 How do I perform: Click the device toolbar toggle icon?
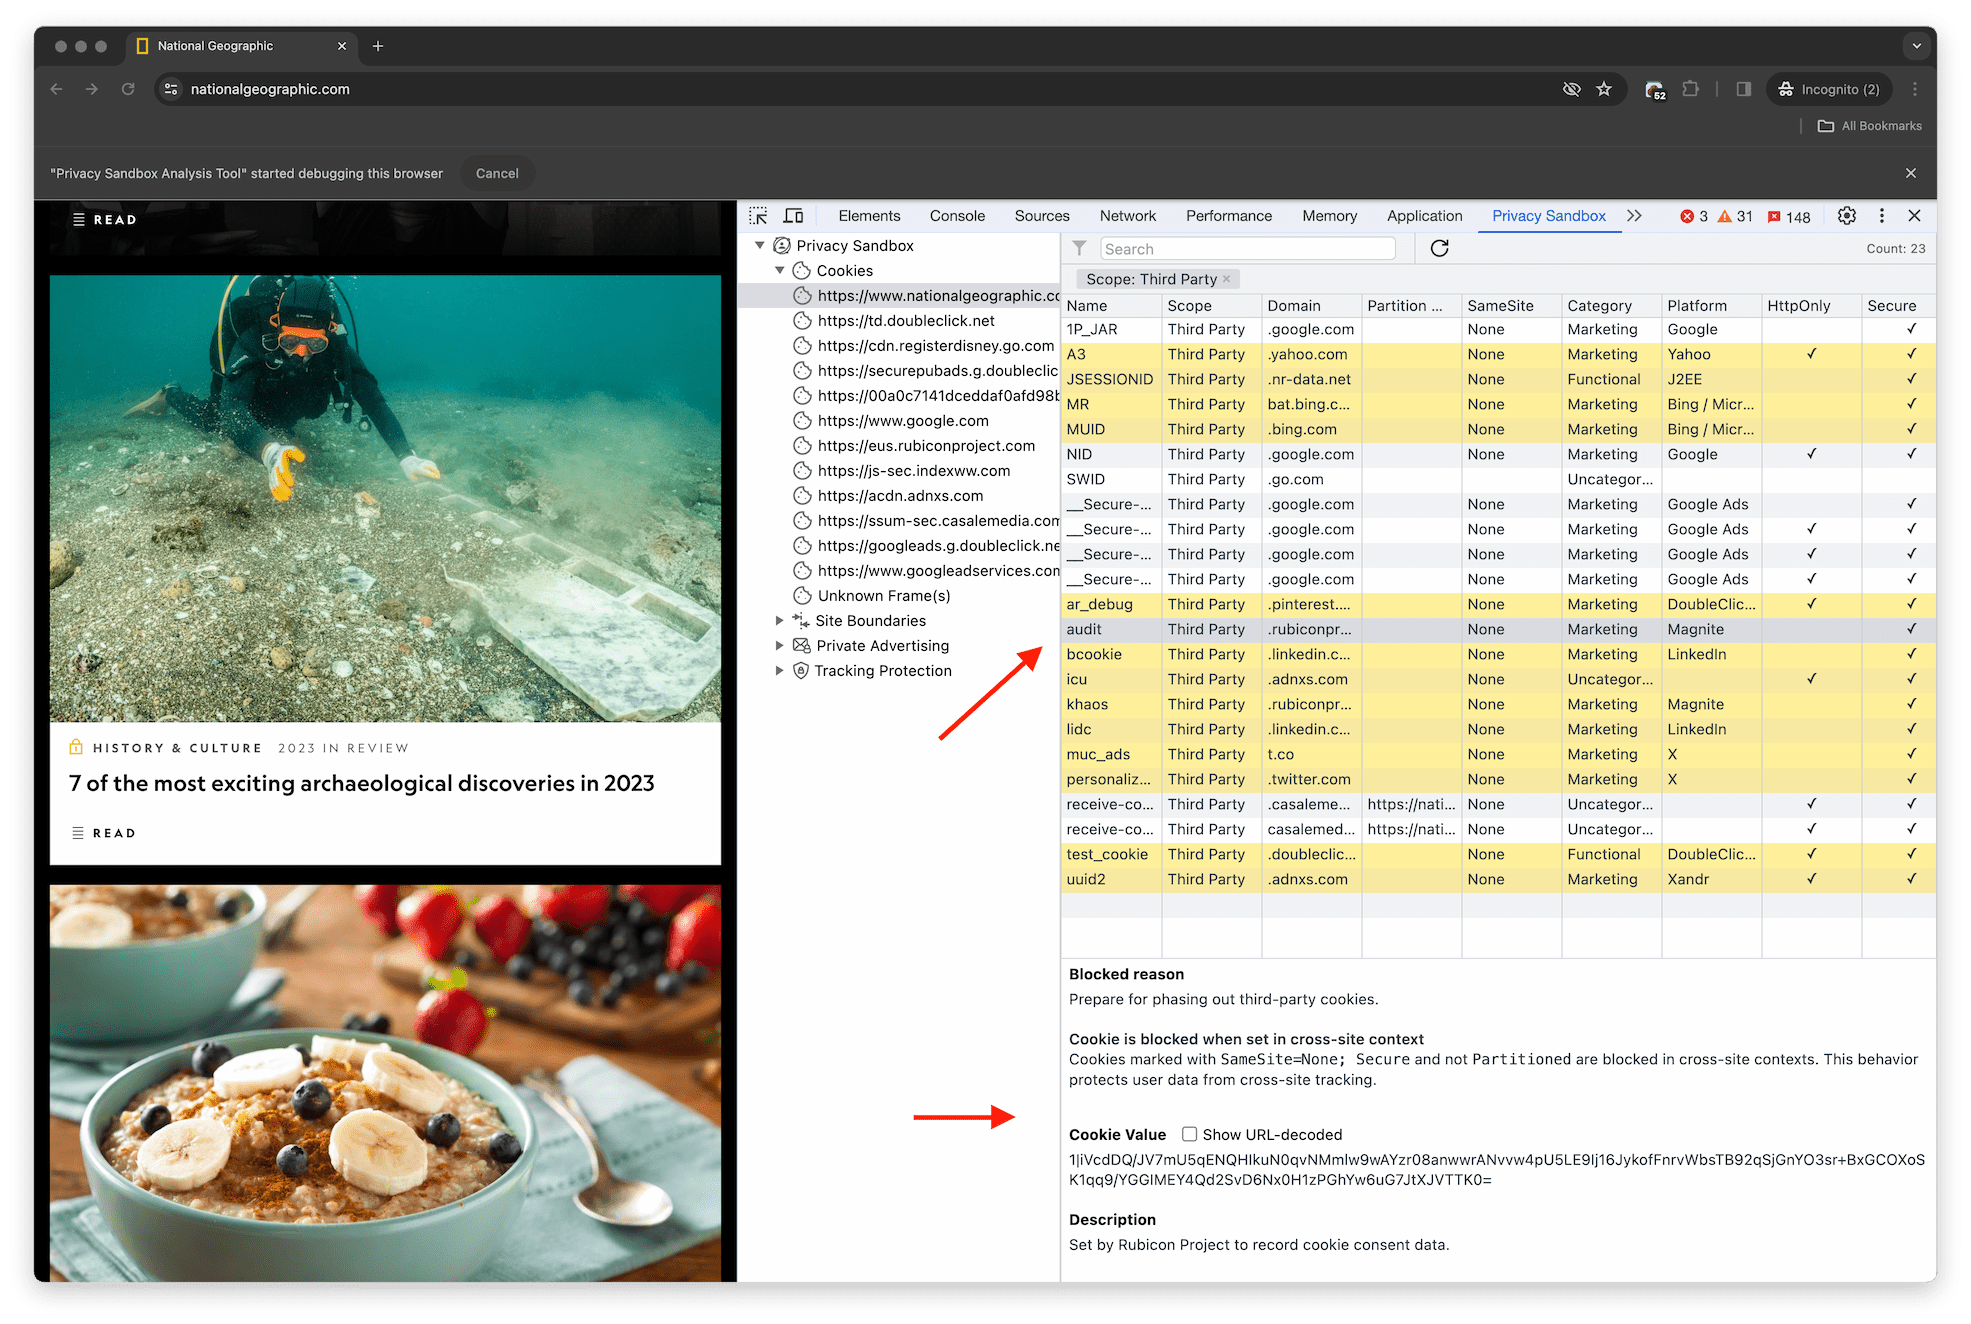coord(795,214)
